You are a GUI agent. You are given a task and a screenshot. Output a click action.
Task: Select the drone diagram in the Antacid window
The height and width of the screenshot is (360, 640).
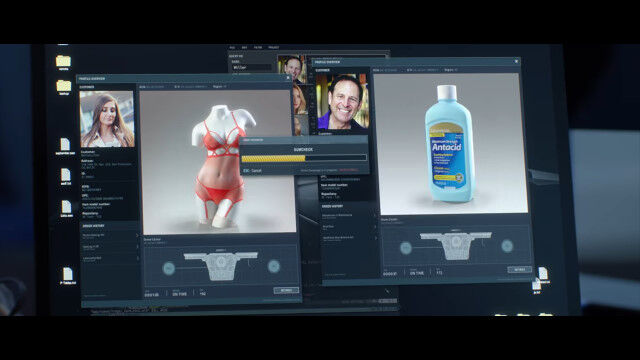(456, 245)
